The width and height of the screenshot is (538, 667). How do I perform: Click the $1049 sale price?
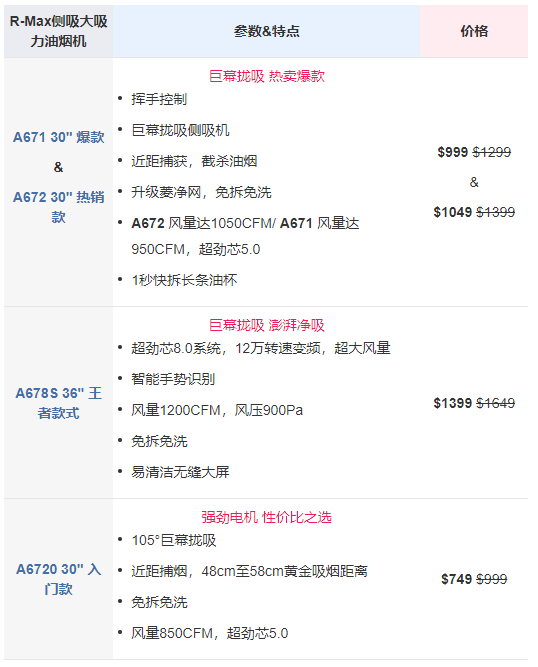tap(453, 212)
